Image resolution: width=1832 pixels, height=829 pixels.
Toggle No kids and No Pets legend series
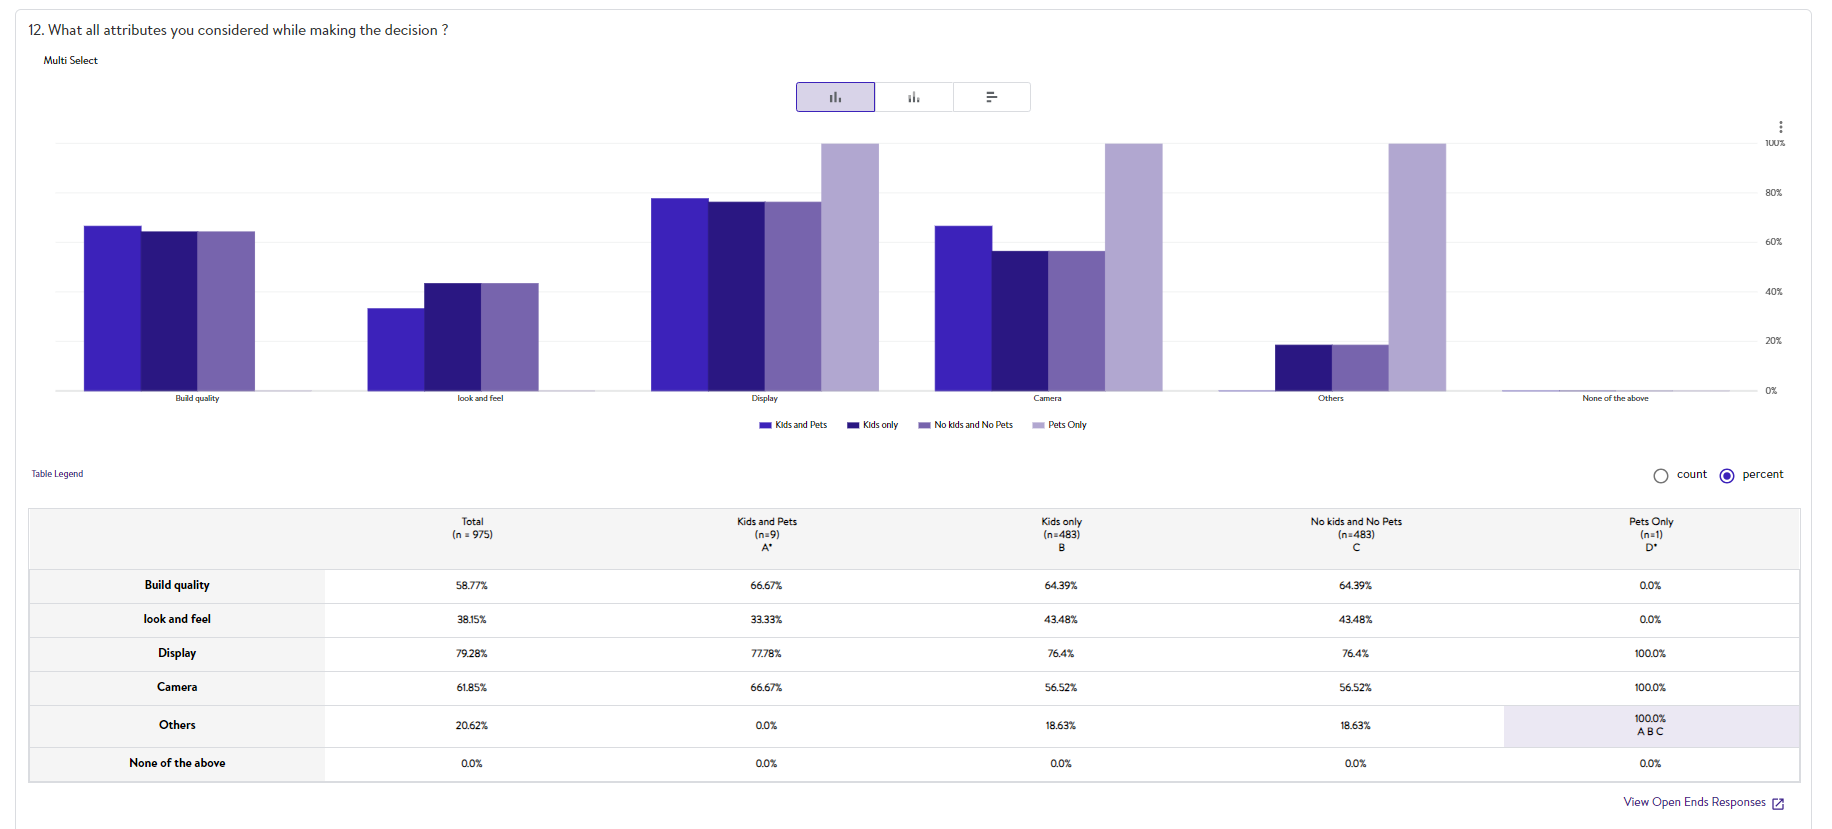pyautogui.click(x=965, y=425)
